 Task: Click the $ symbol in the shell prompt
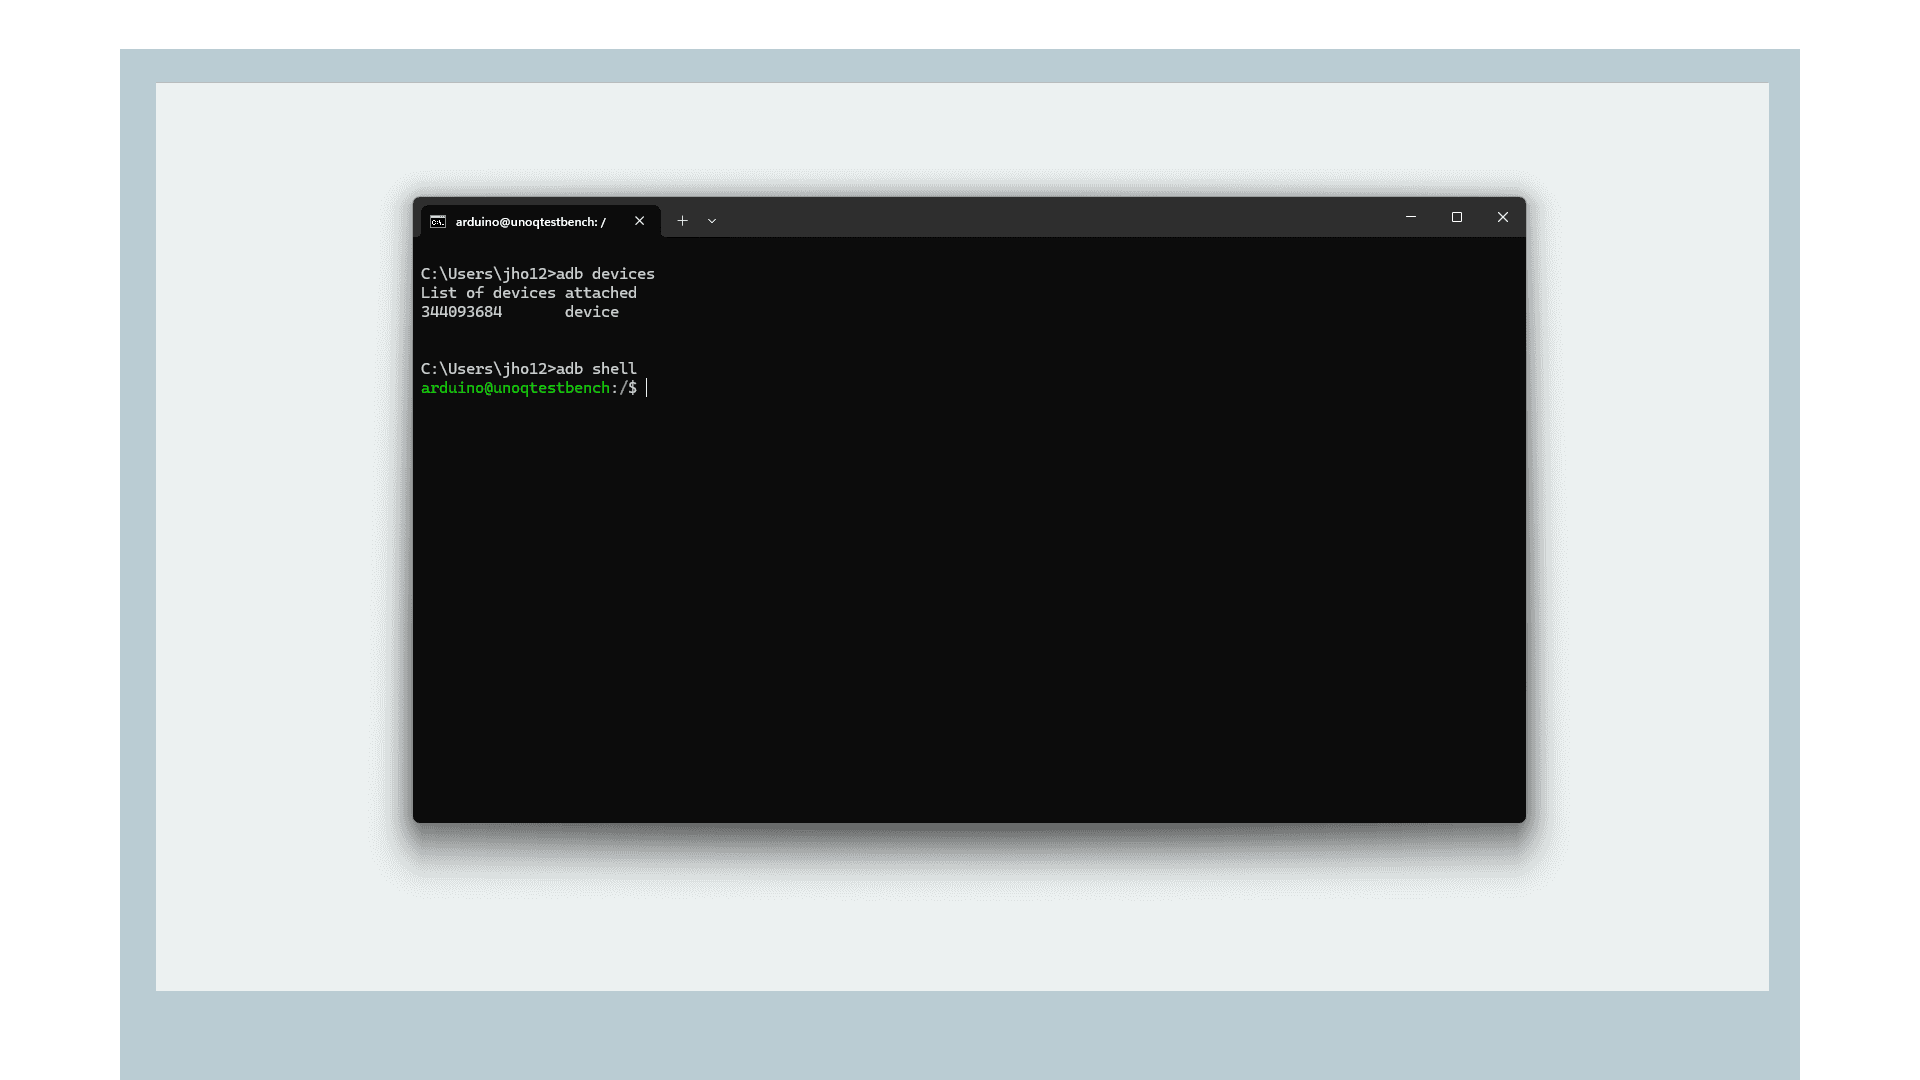(x=633, y=388)
